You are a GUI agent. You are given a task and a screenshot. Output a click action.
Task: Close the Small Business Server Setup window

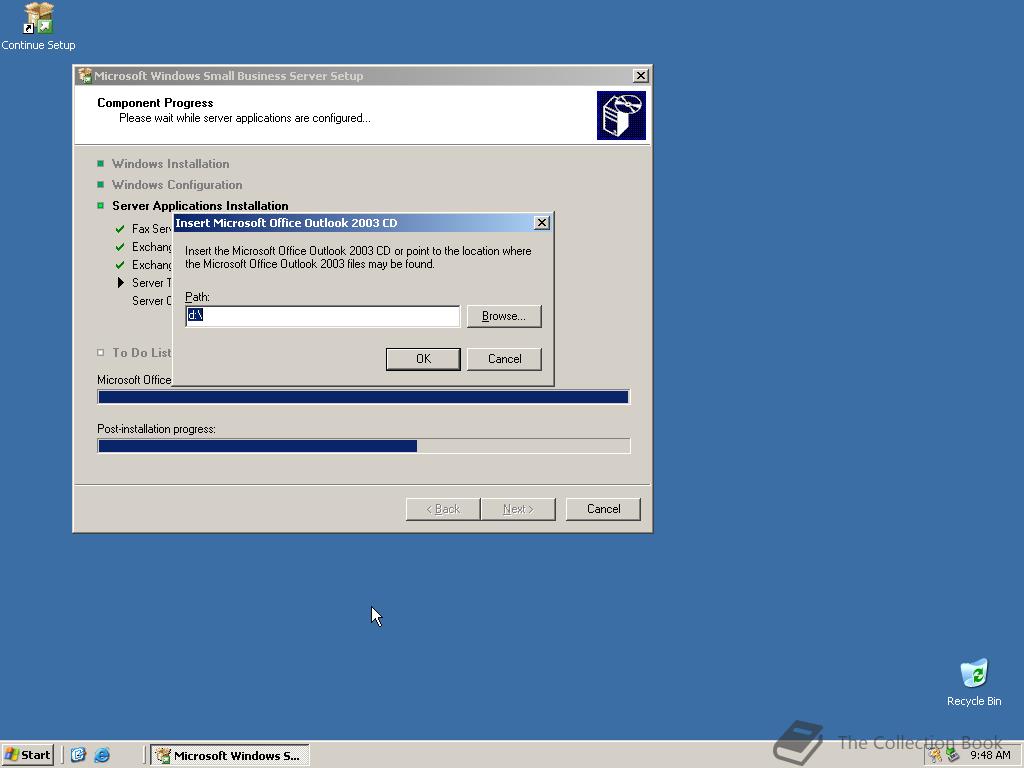(641, 76)
